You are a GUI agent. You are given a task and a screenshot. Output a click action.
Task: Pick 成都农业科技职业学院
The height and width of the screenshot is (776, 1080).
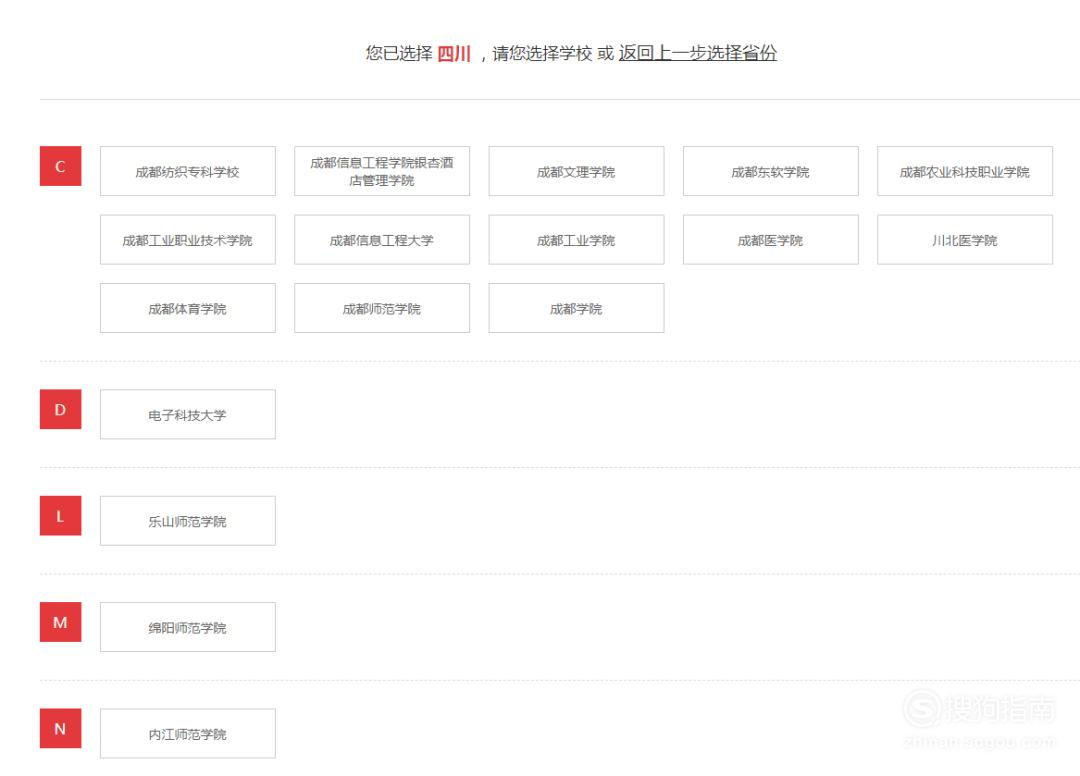[x=964, y=171]
